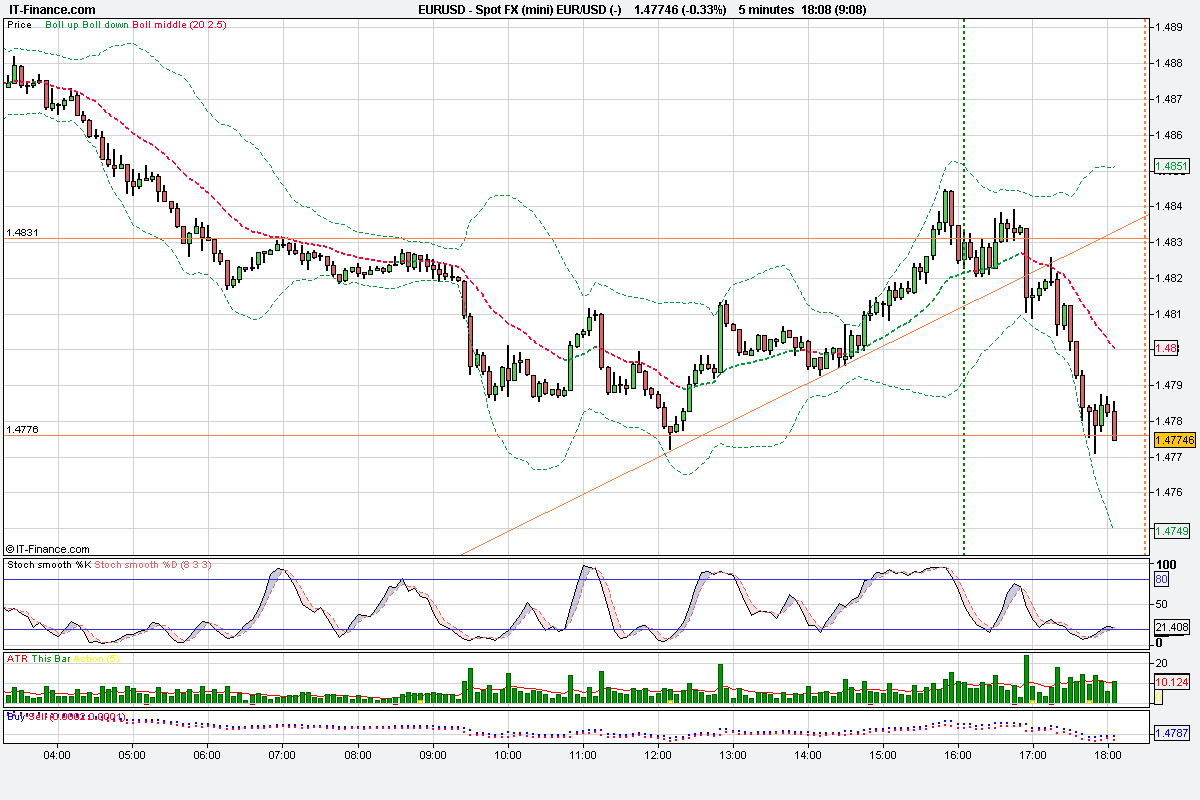Click the "1.486" price axis label
Viewport: 1200px width, 800px height.
coord(1170,135)
